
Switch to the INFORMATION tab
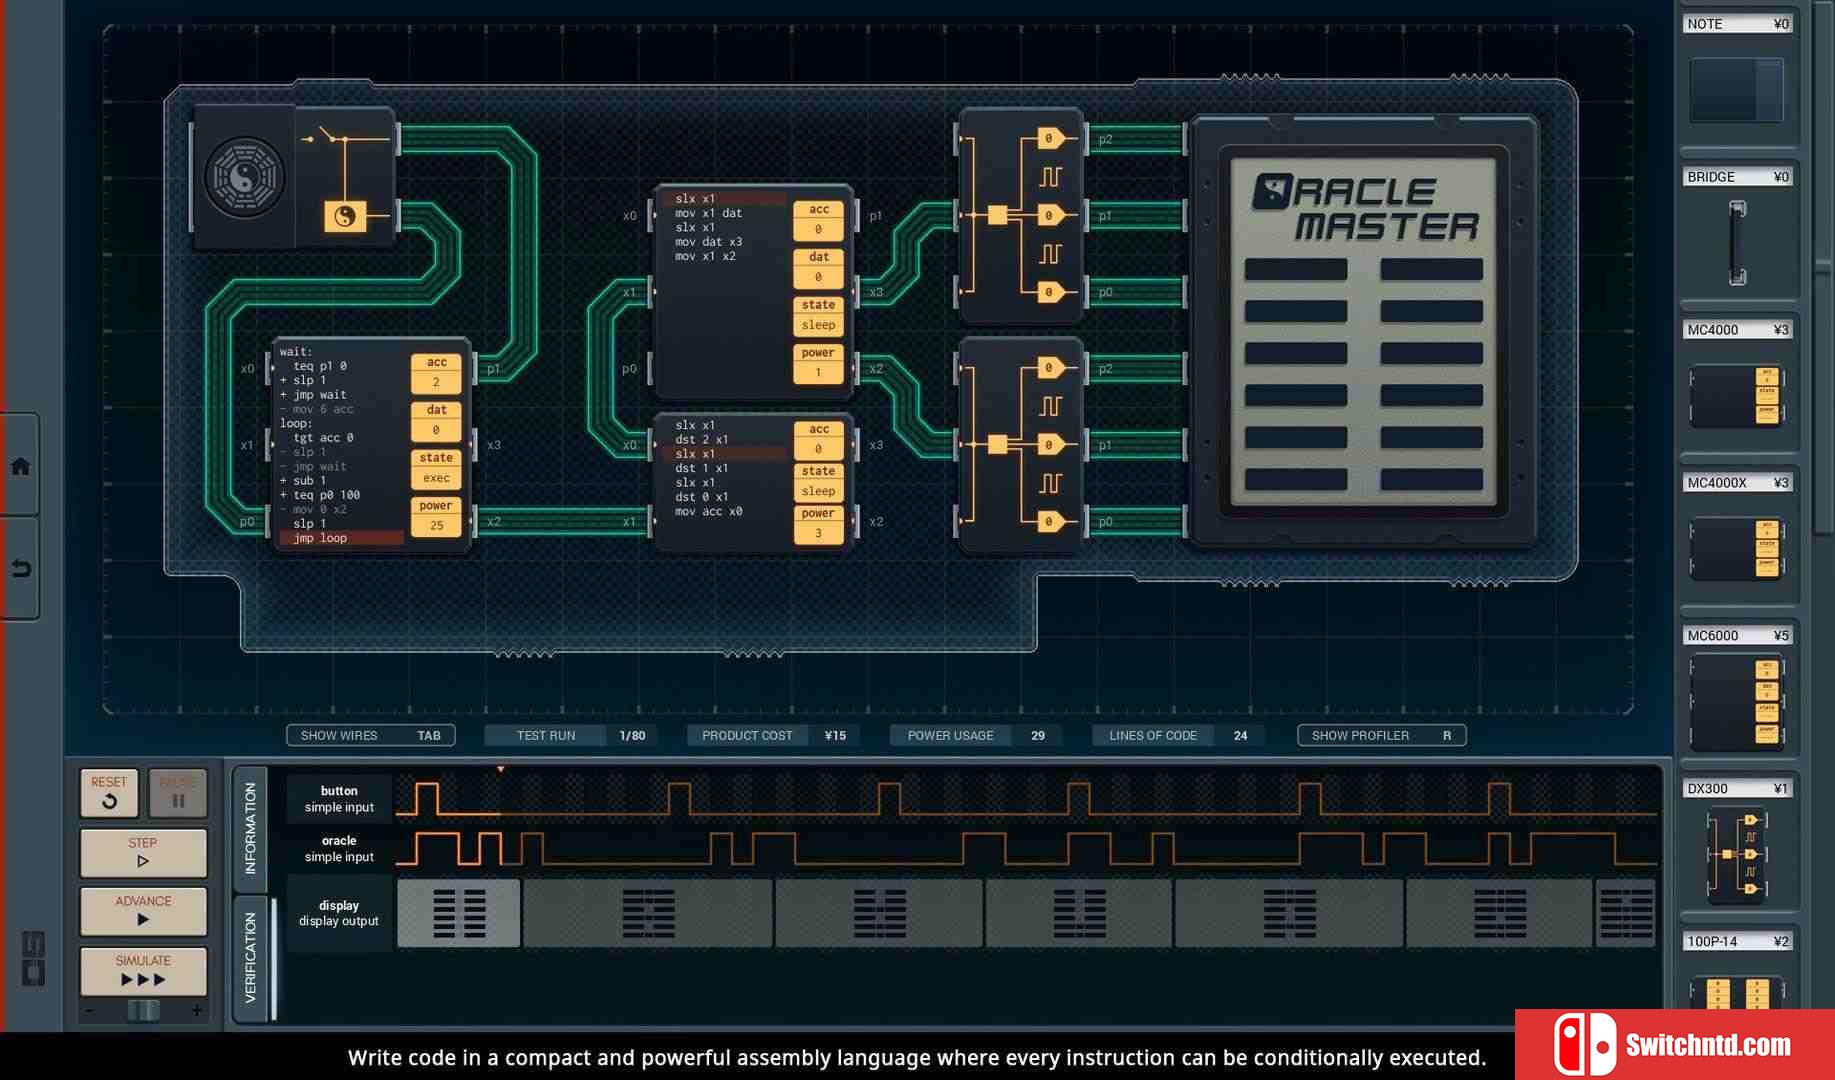tap(250, 829)
